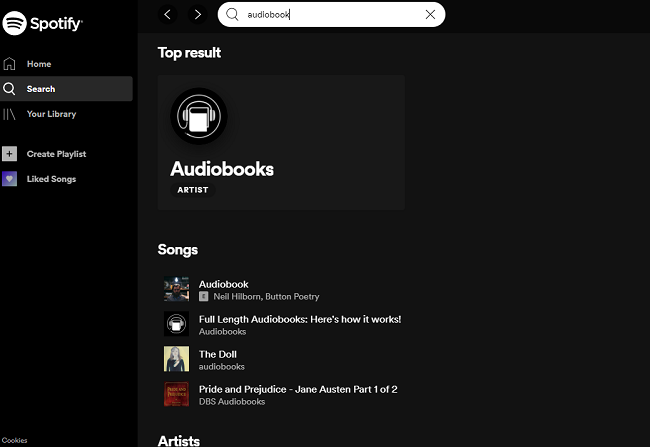Click the Search menu label
The width and height of the screenshot is (650, 447).
tap(41, 89)
